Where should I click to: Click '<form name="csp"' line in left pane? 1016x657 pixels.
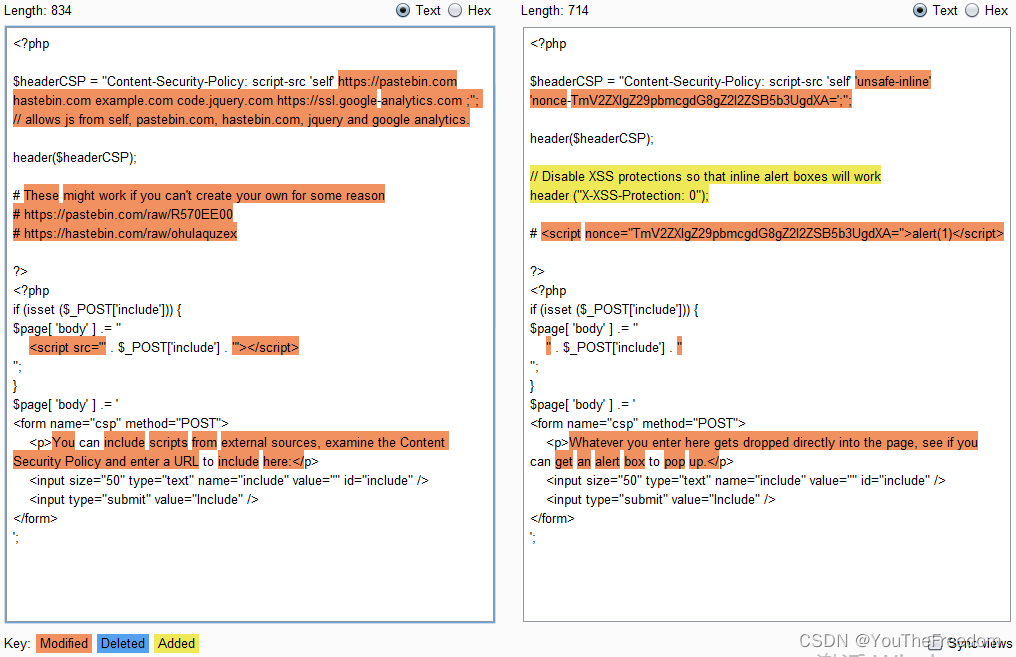121,424
